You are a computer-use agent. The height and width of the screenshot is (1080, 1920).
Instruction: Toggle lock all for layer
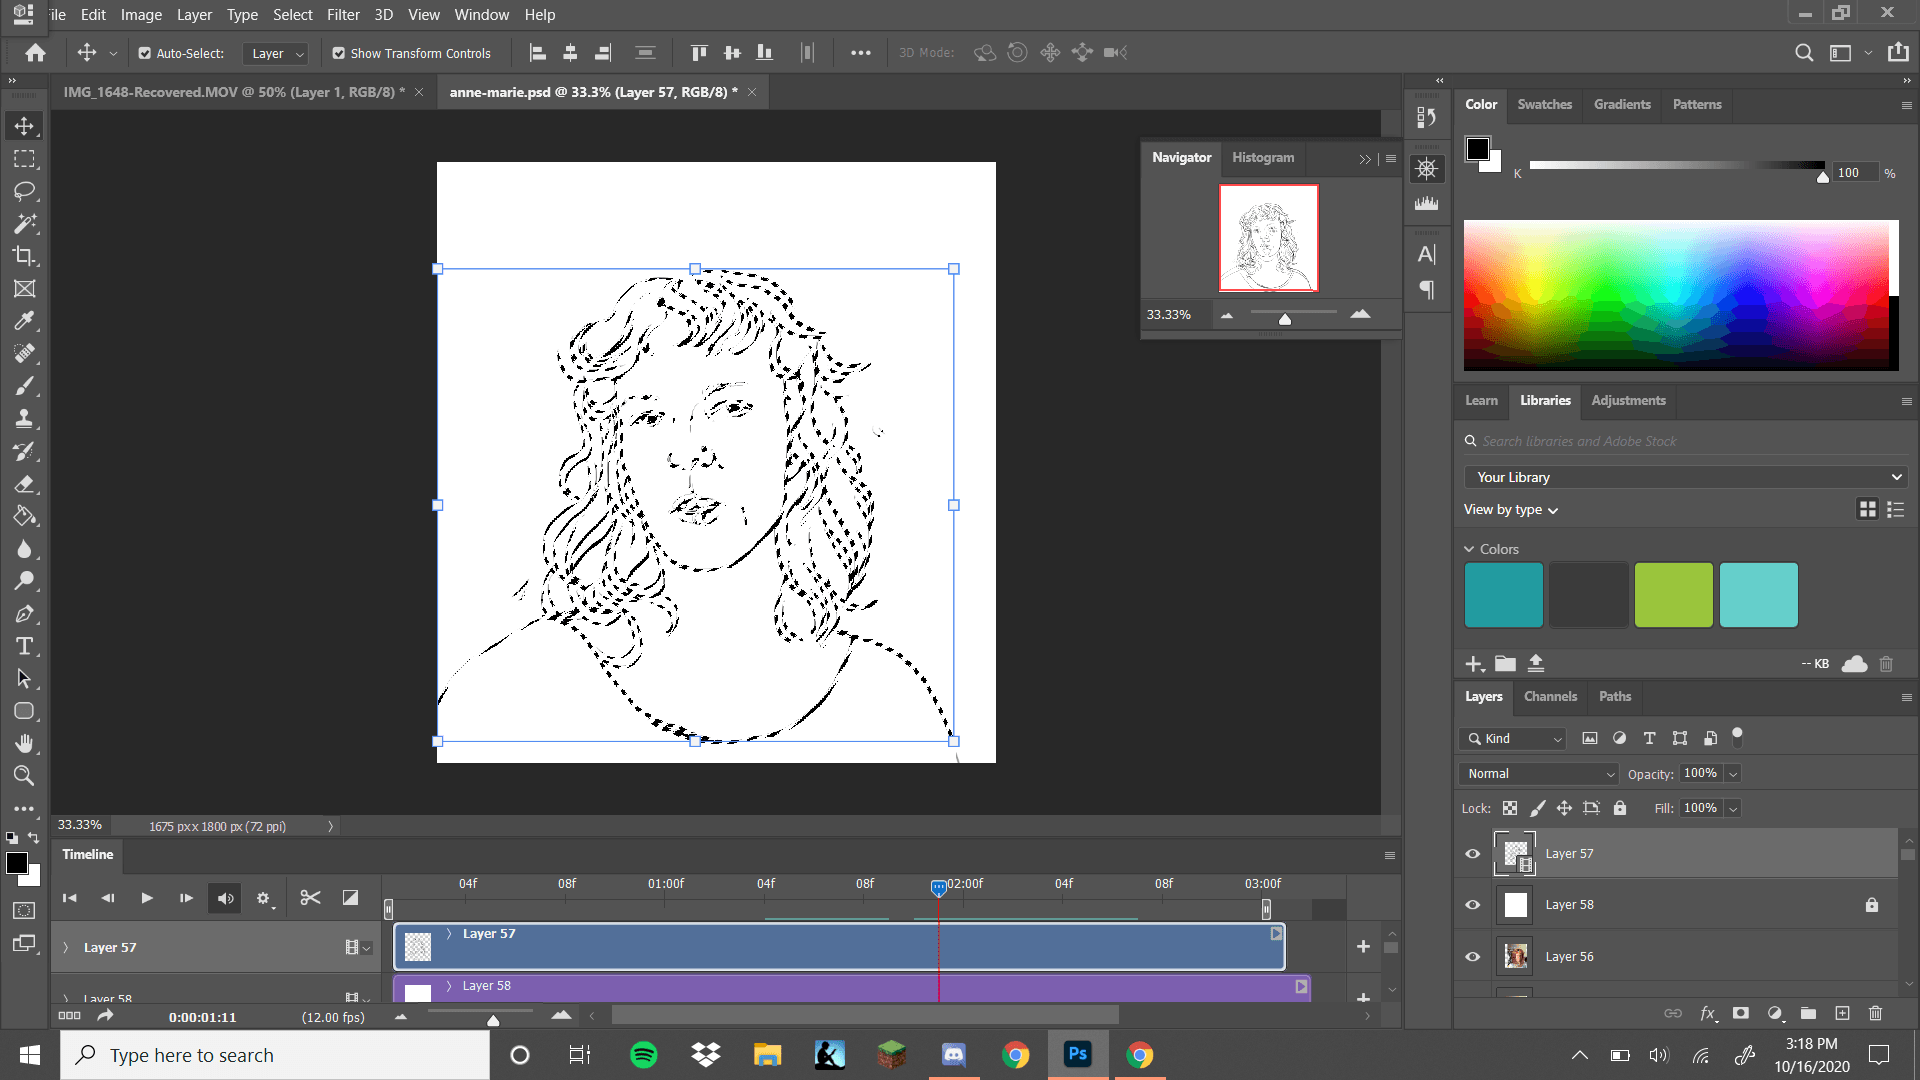(x=1620, y=808)
